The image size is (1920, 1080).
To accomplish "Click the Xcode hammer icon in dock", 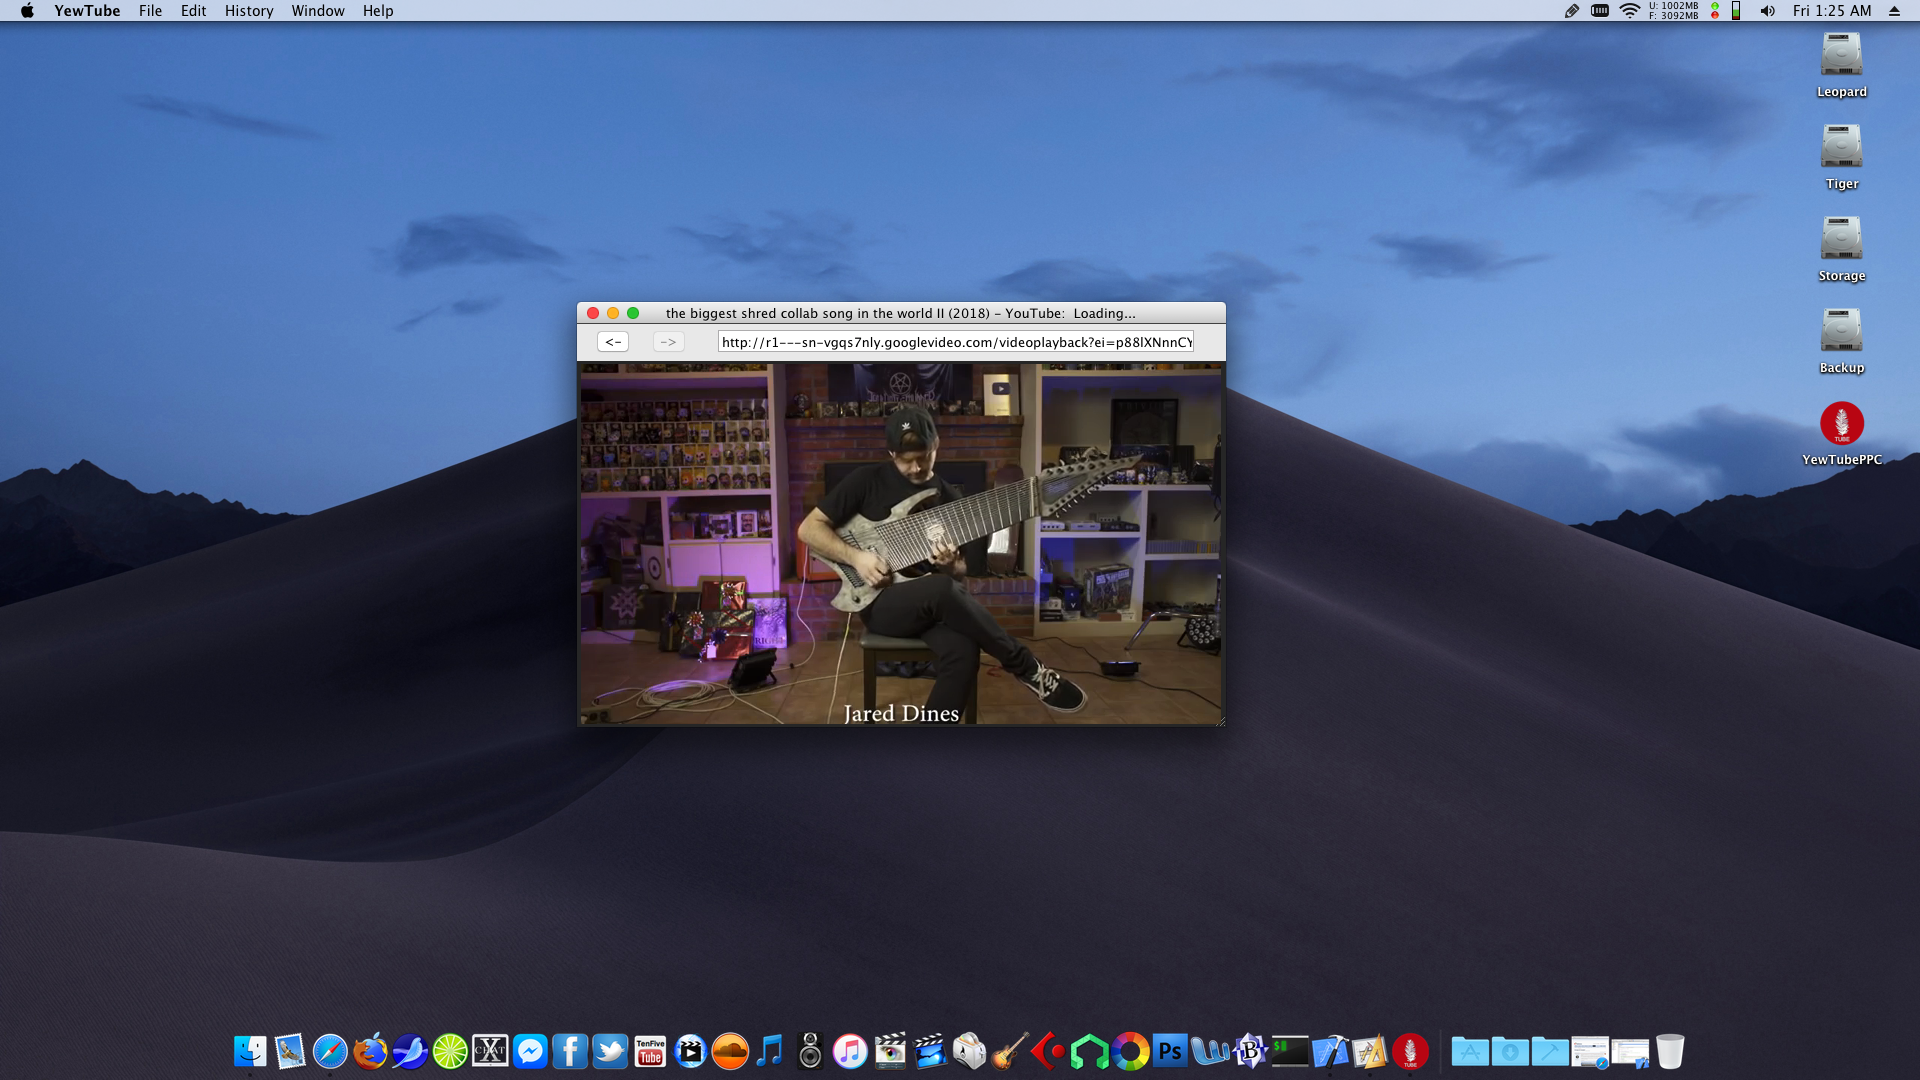I will 1330,1051.
